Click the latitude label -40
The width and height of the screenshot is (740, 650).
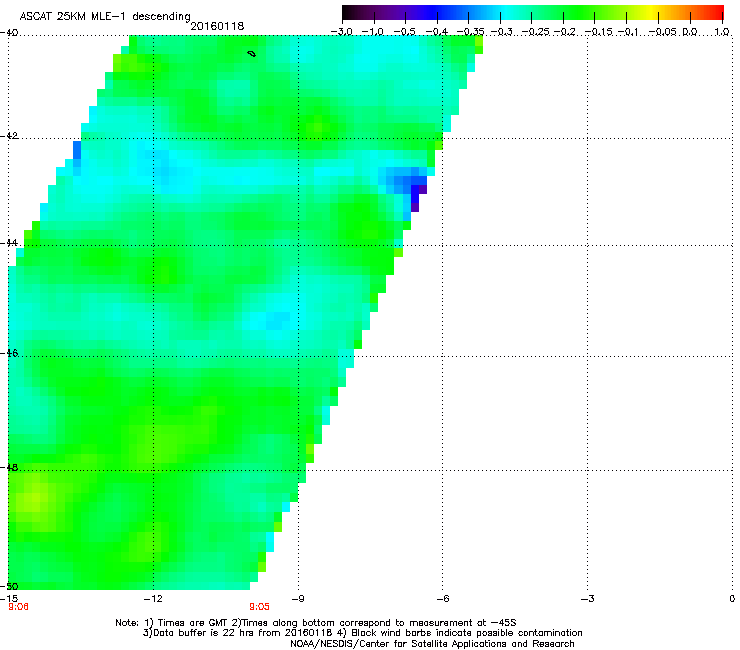coord(9,33)
